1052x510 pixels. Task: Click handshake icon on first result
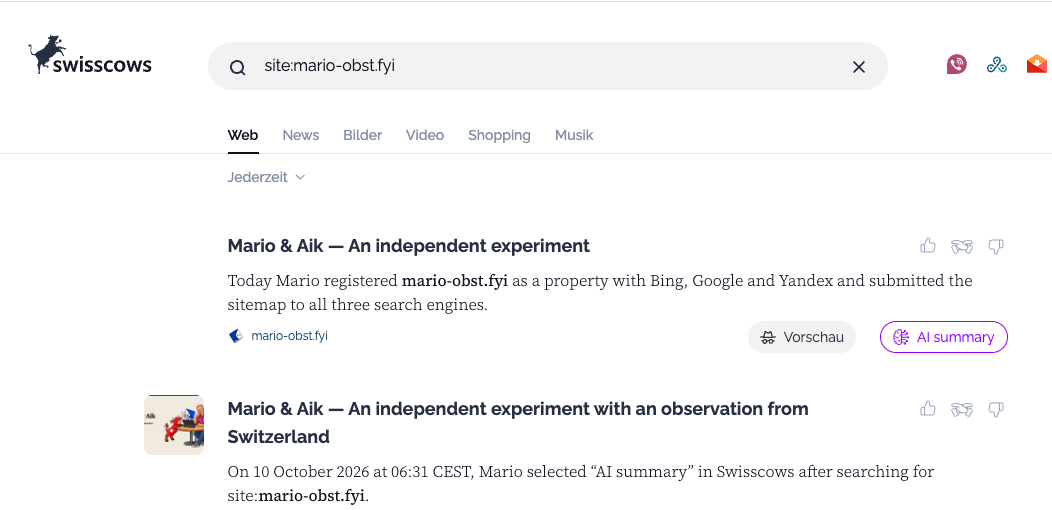pos(962,246)
